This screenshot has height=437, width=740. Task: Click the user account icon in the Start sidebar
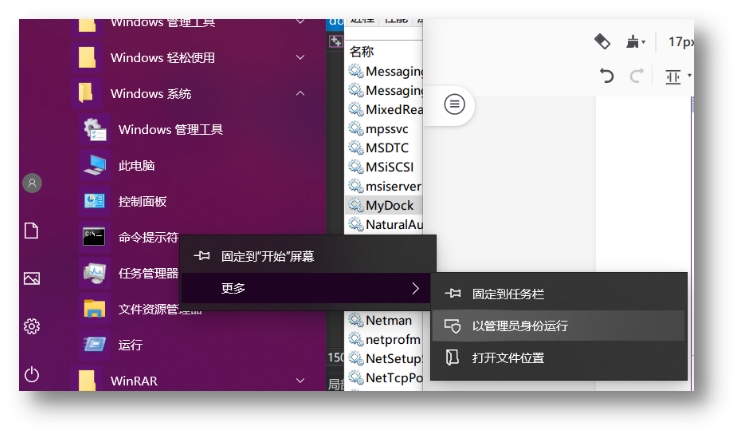(x=32, y=183)
